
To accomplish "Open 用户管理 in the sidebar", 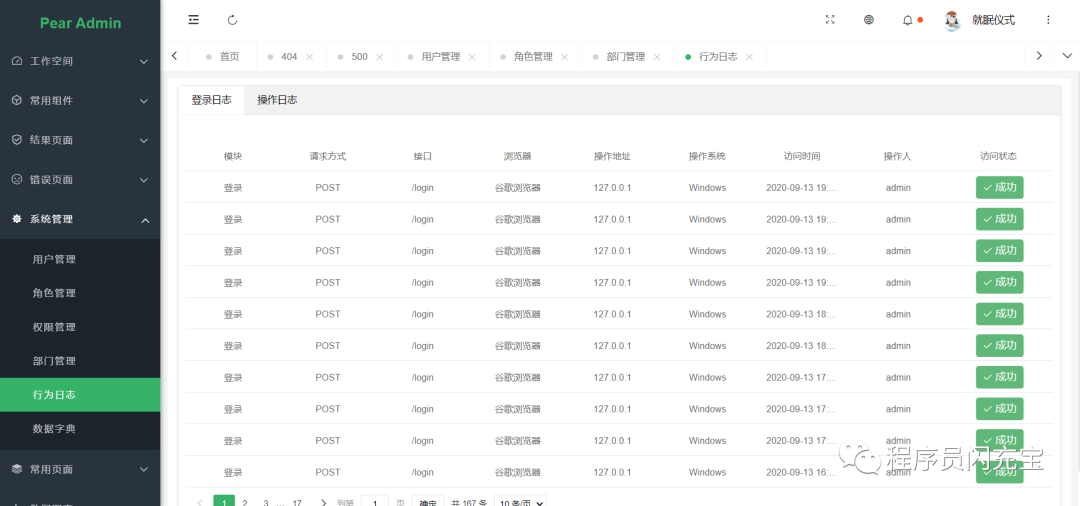I will [x=54, y=259].
